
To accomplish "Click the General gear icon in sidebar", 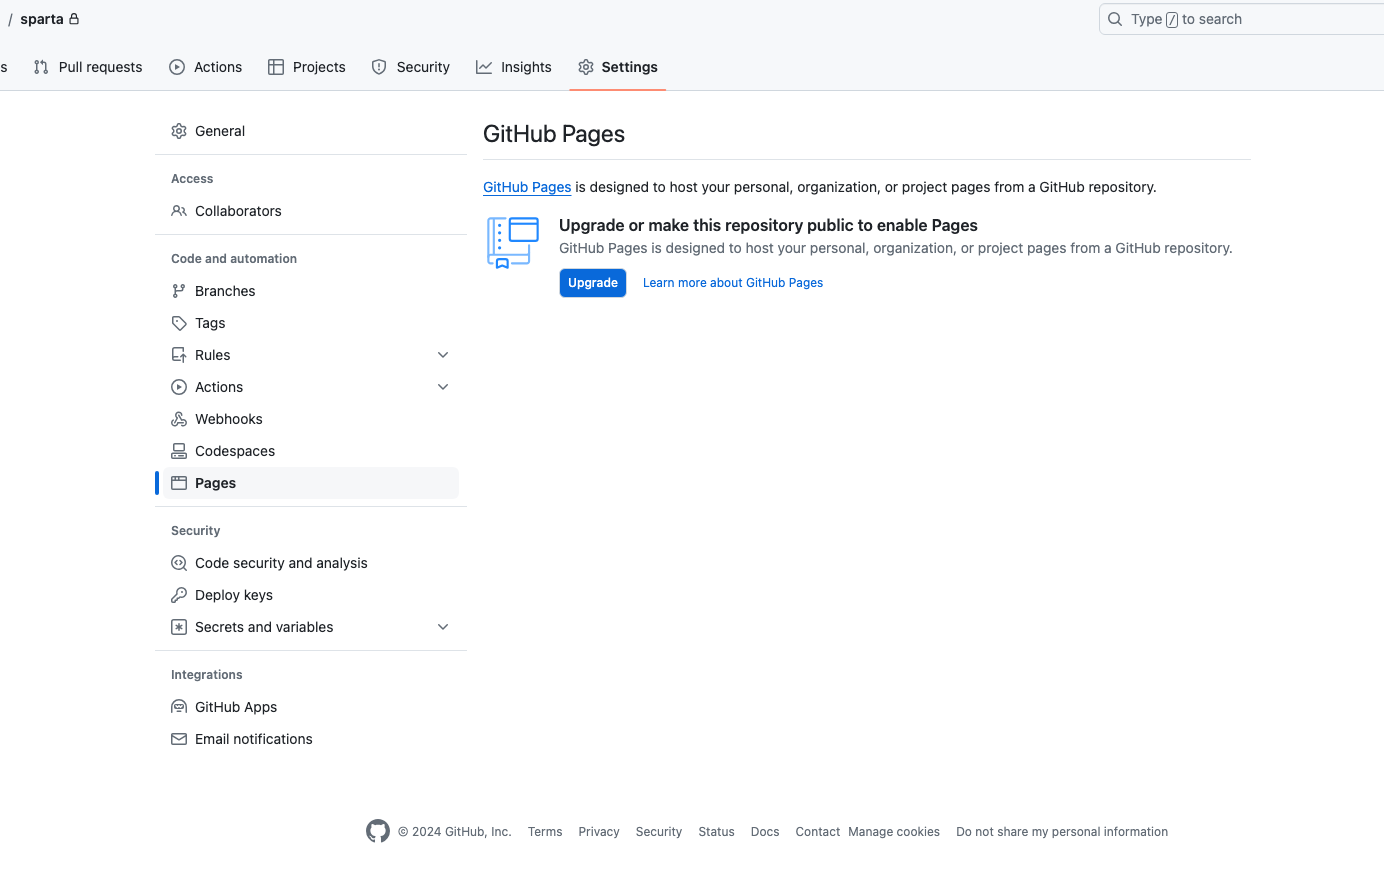I will 179,131.
